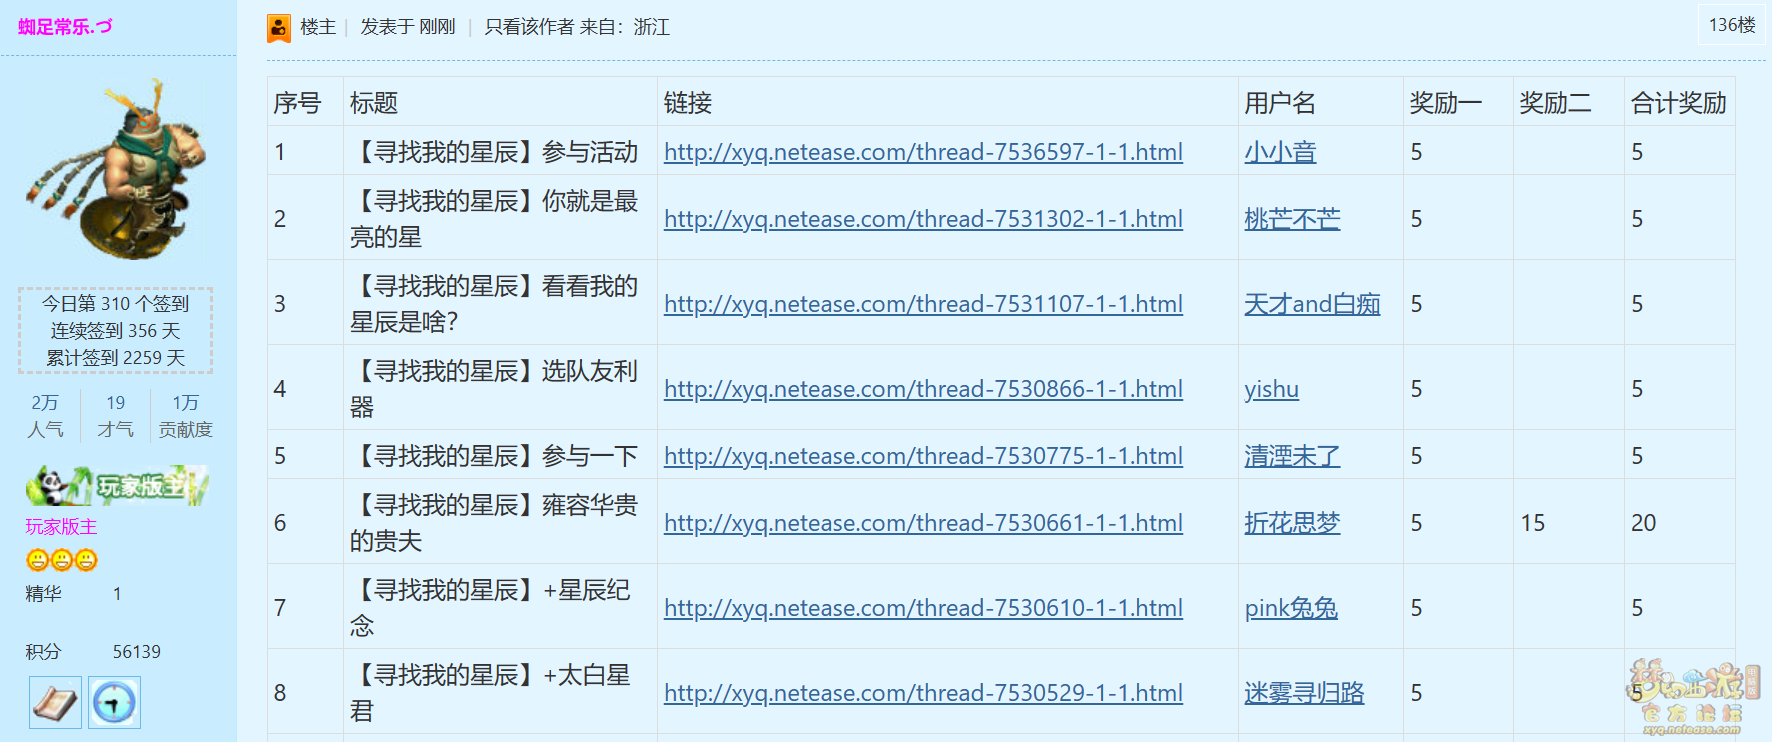Viewport: 1772px width, 742px height.
Task: Click the 136楼 floor number label
Action: coord(1732,25)
